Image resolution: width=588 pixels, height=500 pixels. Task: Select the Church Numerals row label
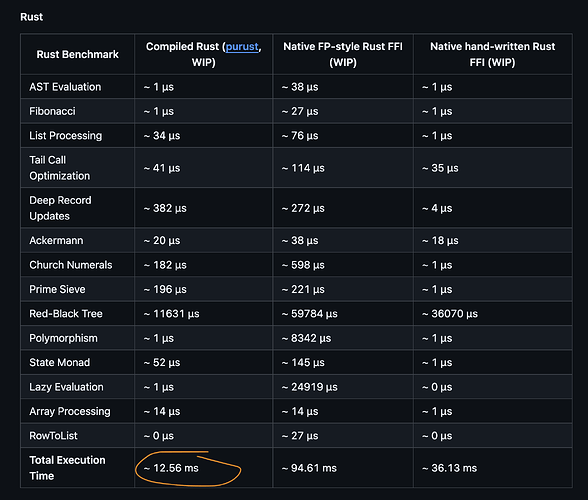pos(70,265)
